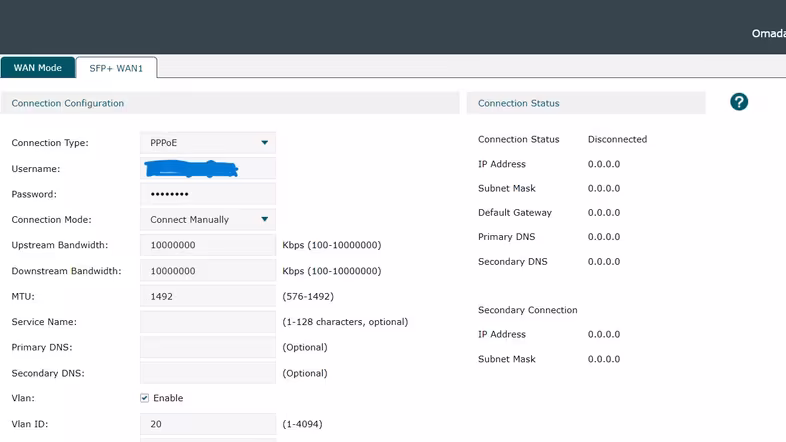Click the Secondary DNS input field
This screenshot has height=442, width=786.
click(x=208, y=373)
